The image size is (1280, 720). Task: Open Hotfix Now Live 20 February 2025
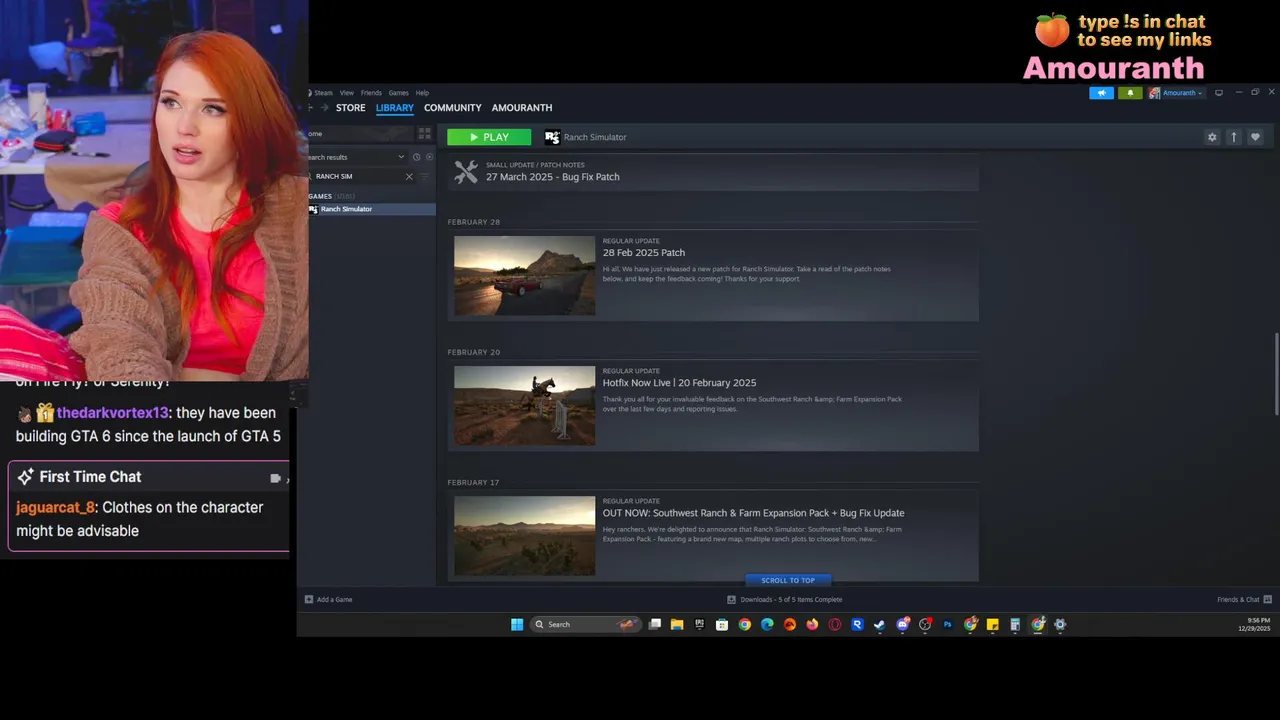tap(679, 383)
